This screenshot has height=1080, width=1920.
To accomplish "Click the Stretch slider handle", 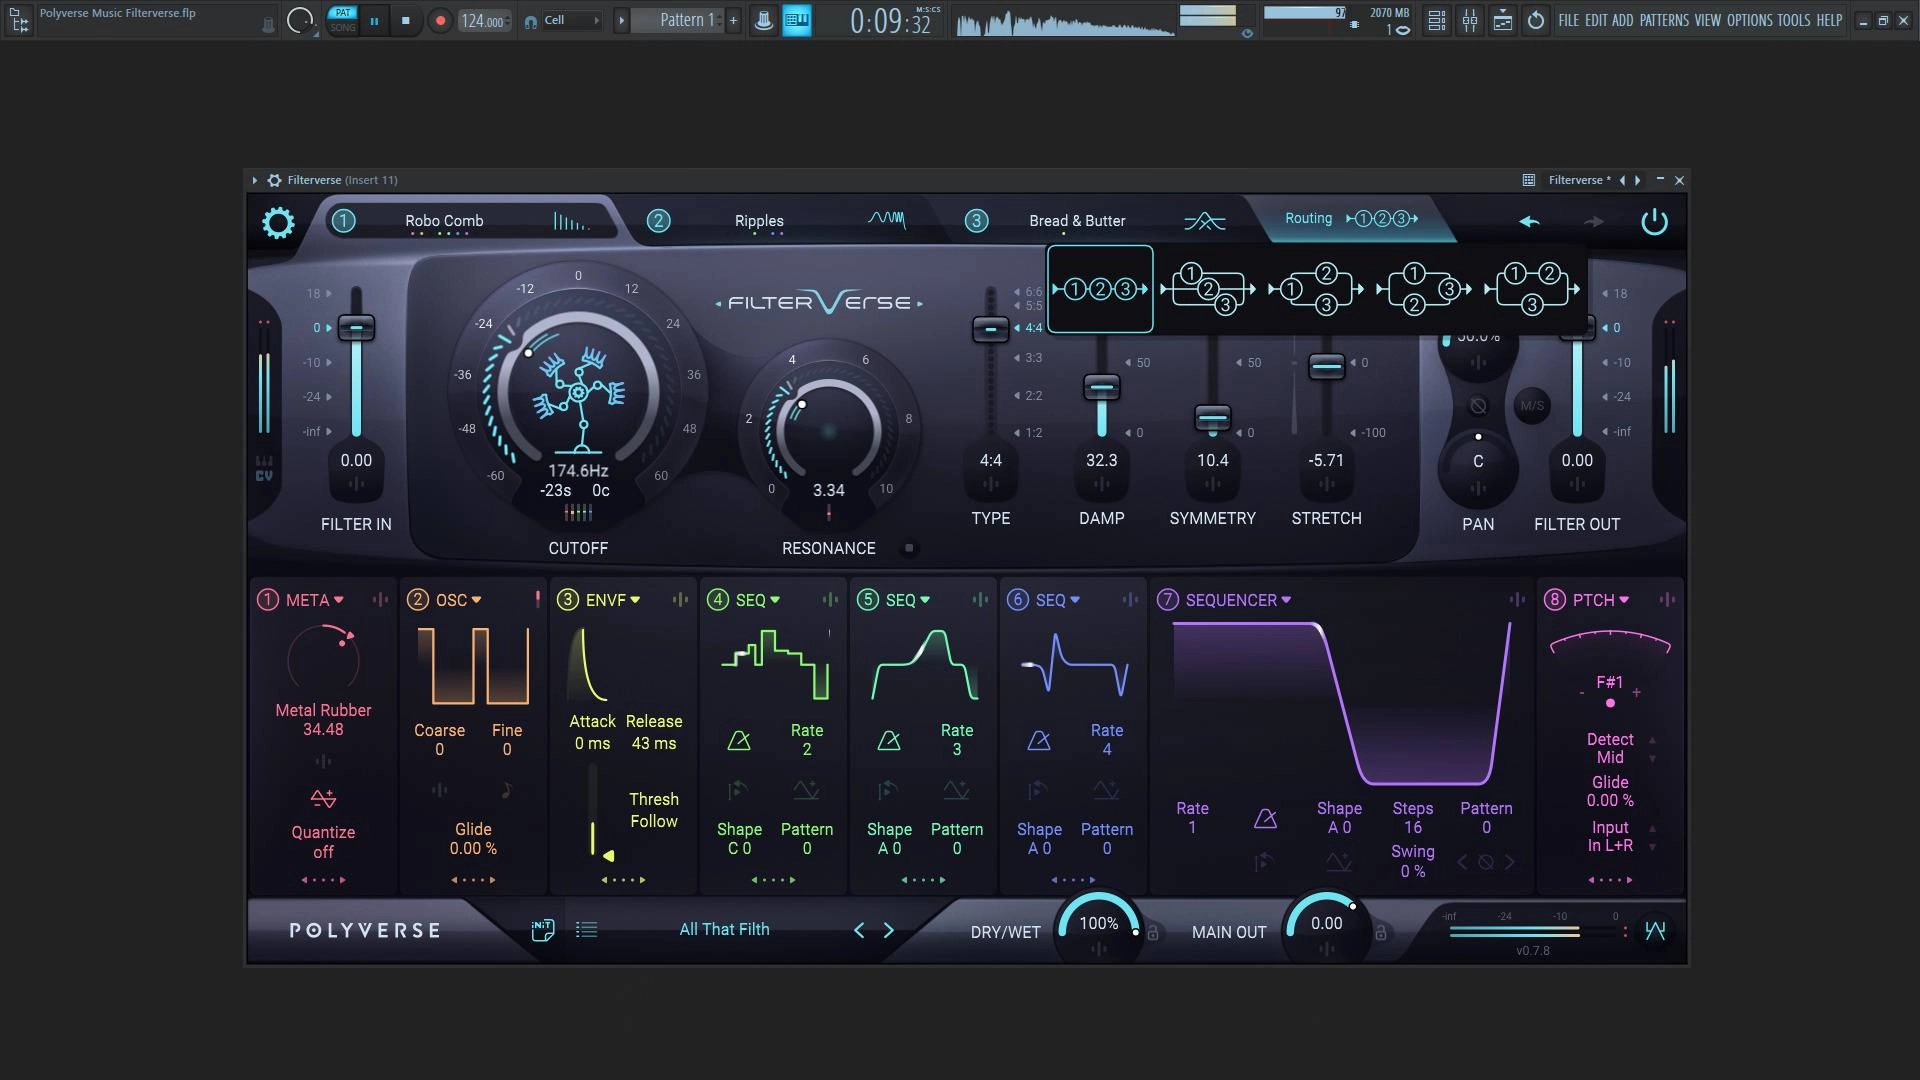I will tap(1326, 366).
